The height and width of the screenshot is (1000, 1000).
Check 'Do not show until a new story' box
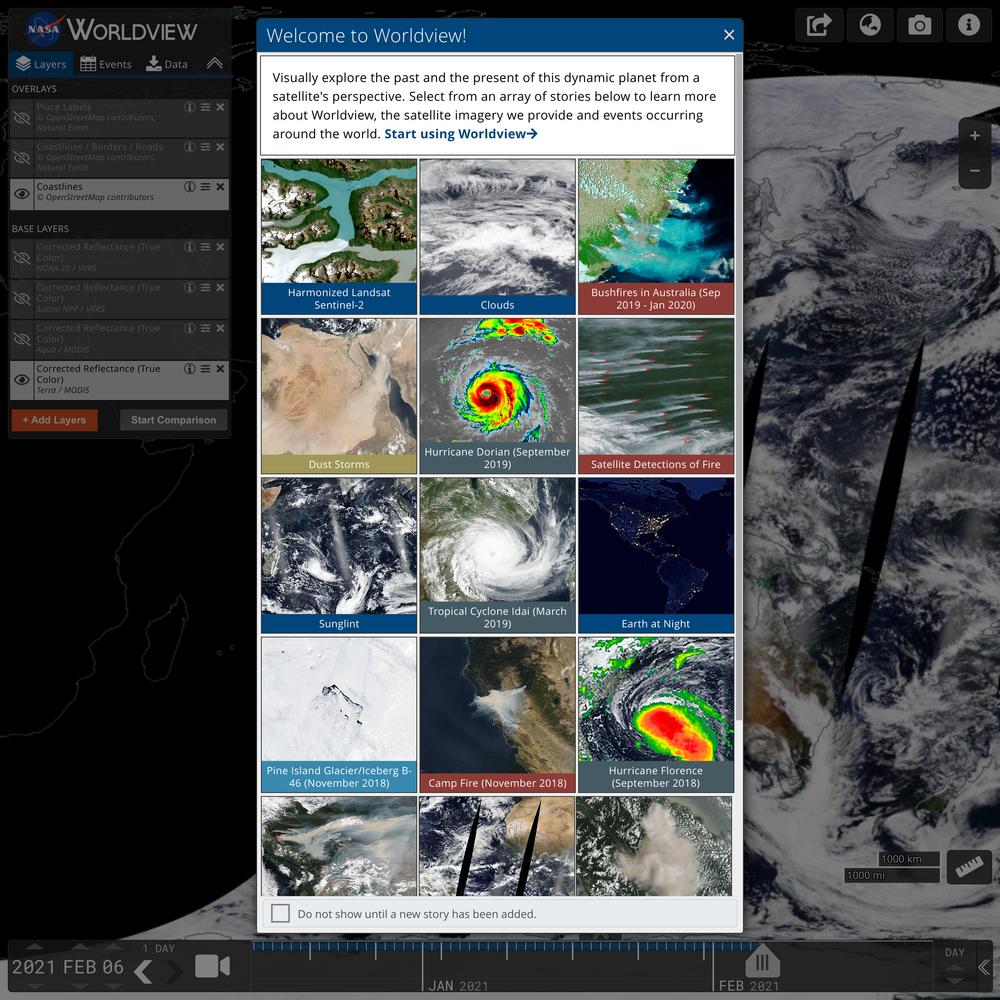click(x=281, y=913)
